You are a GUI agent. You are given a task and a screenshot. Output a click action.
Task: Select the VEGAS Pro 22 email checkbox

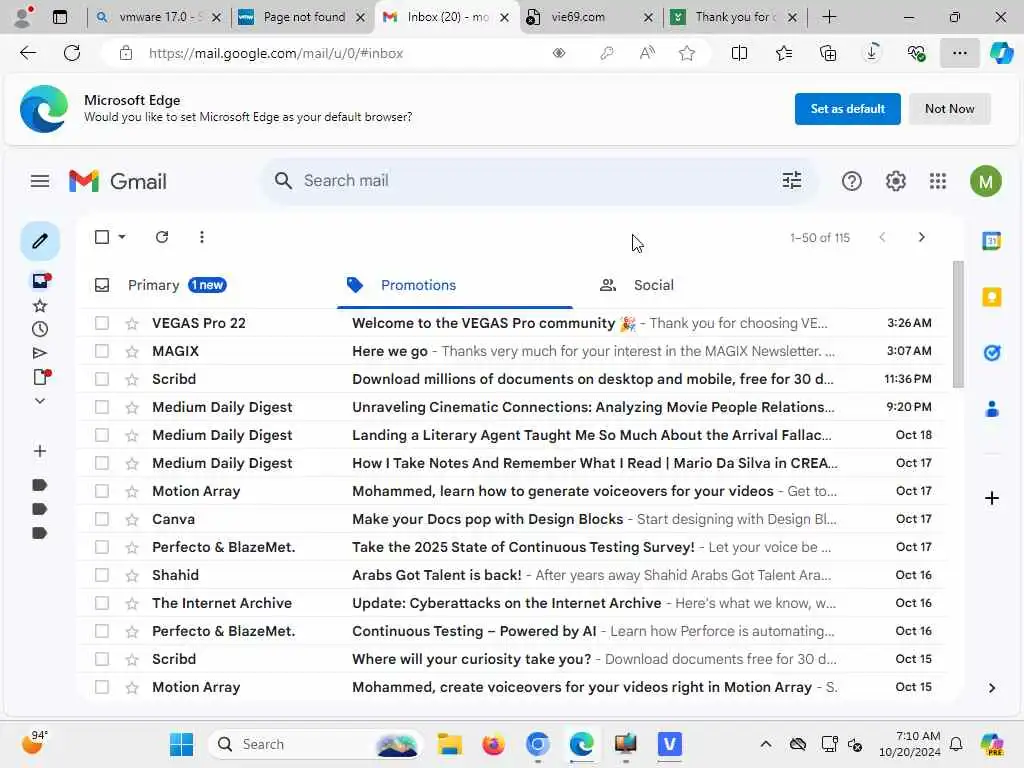click(102, 323)
